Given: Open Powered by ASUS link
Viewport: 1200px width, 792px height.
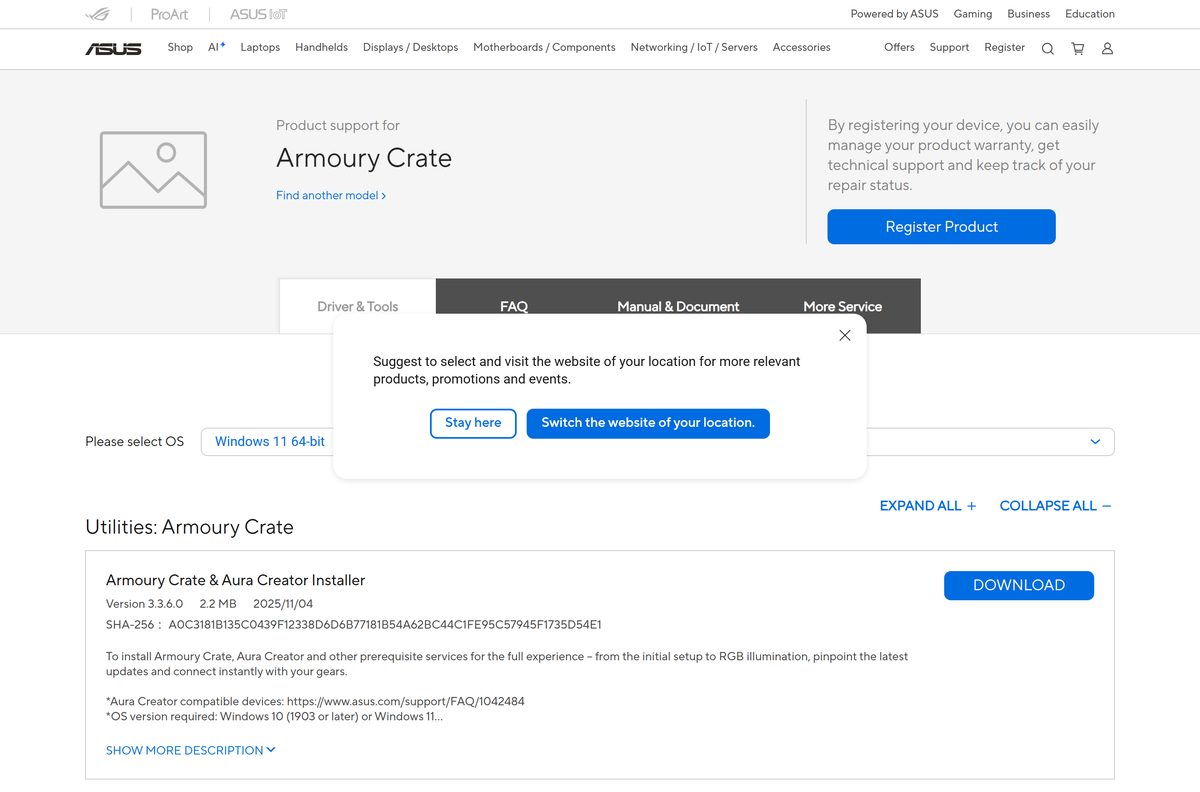Looking at the screenshot, I should click(894, 14).
